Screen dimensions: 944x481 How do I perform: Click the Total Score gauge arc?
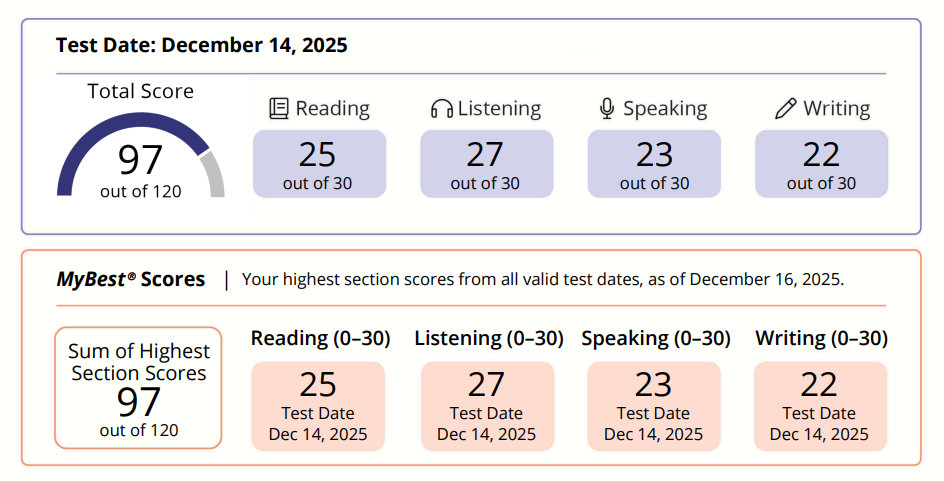point(140,154)
